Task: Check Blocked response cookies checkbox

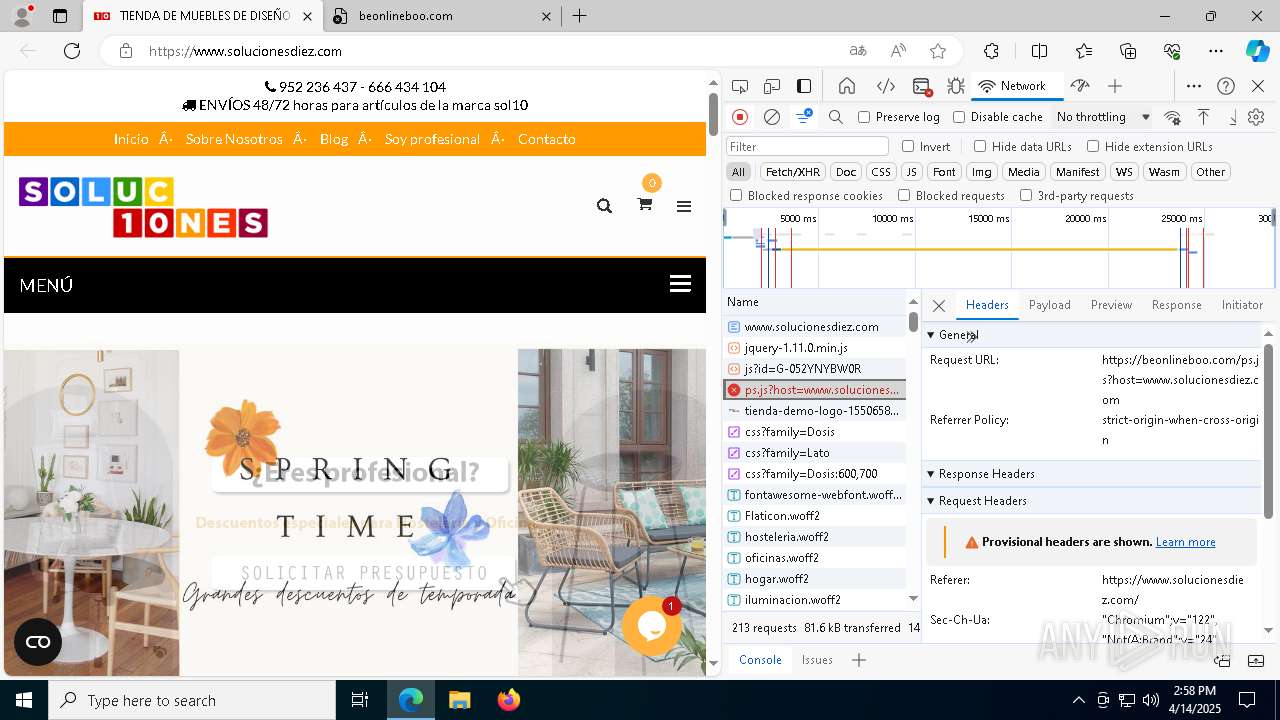Action: [x=736, y=196]
